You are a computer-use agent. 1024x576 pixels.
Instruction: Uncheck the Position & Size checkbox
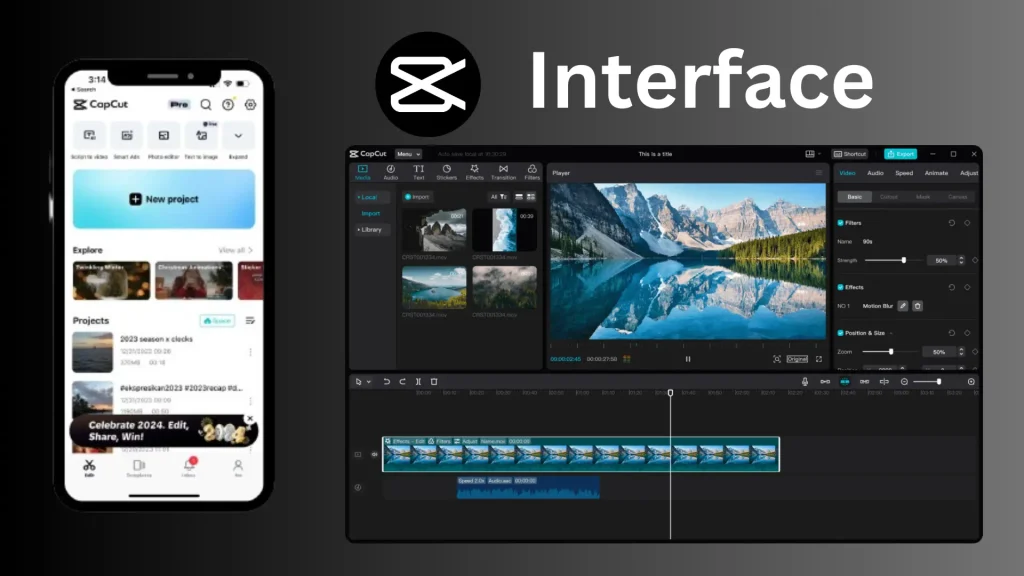(x=840, y=332)
